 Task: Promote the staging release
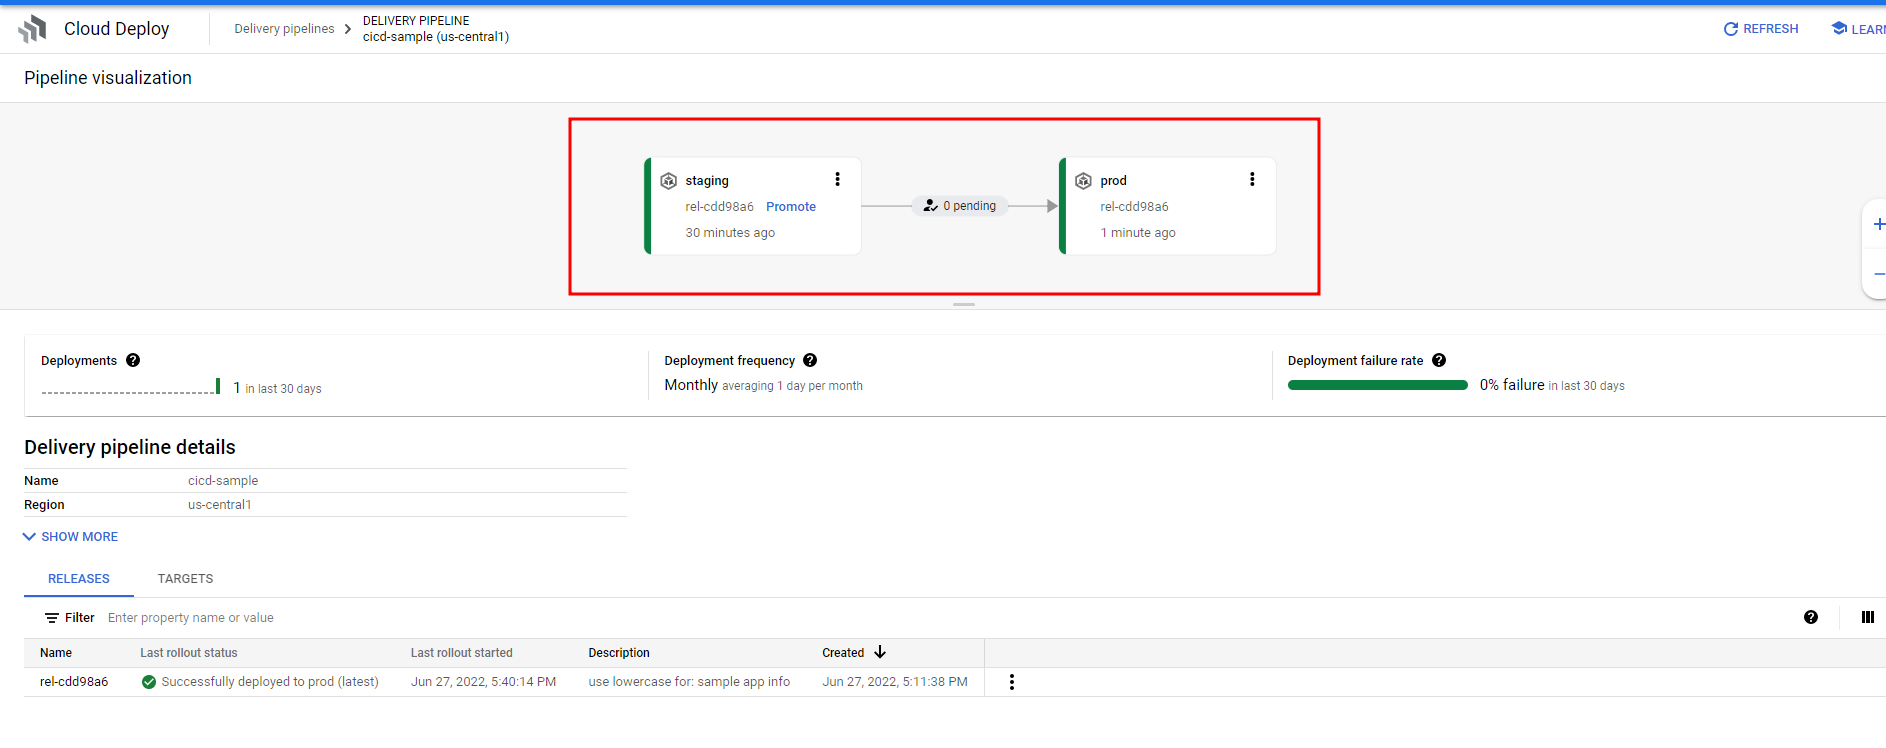791,207
